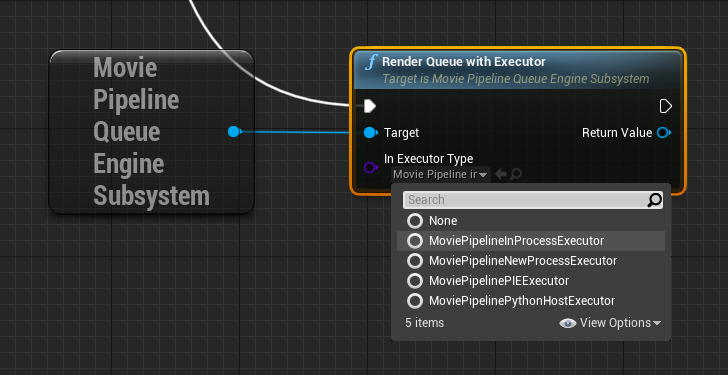Select MoviePipelineInProcessExecutor
The width and height of the screenshot is (728, 375).
[531, 241]
